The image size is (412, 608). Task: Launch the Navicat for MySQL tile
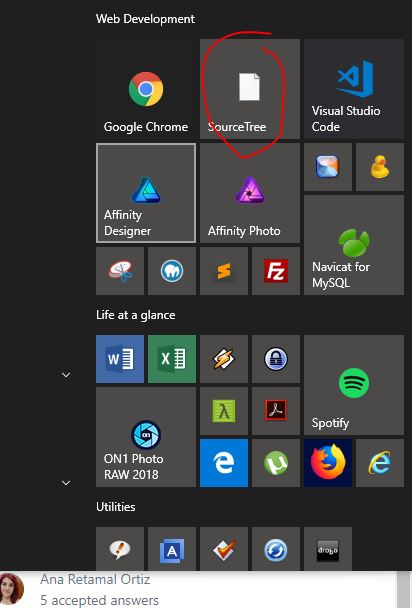click(353, 245)
